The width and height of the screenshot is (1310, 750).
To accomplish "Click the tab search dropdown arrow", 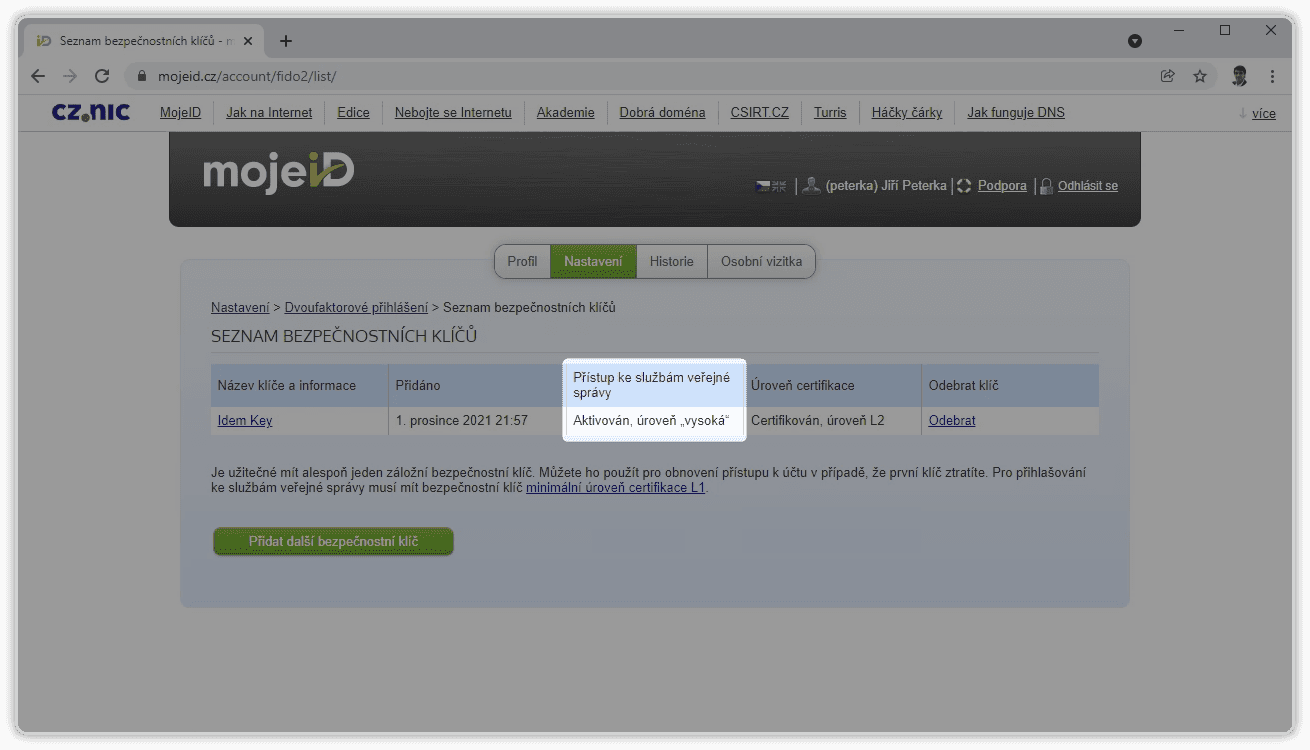I will click(x=1134, y=41).
